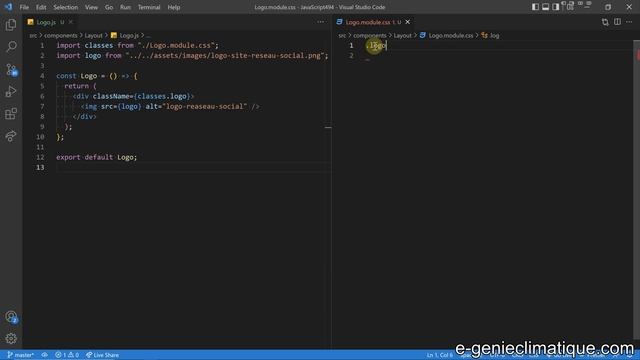
Task: Click the VS Code logo in title bar
Action: tap(8, 7)
